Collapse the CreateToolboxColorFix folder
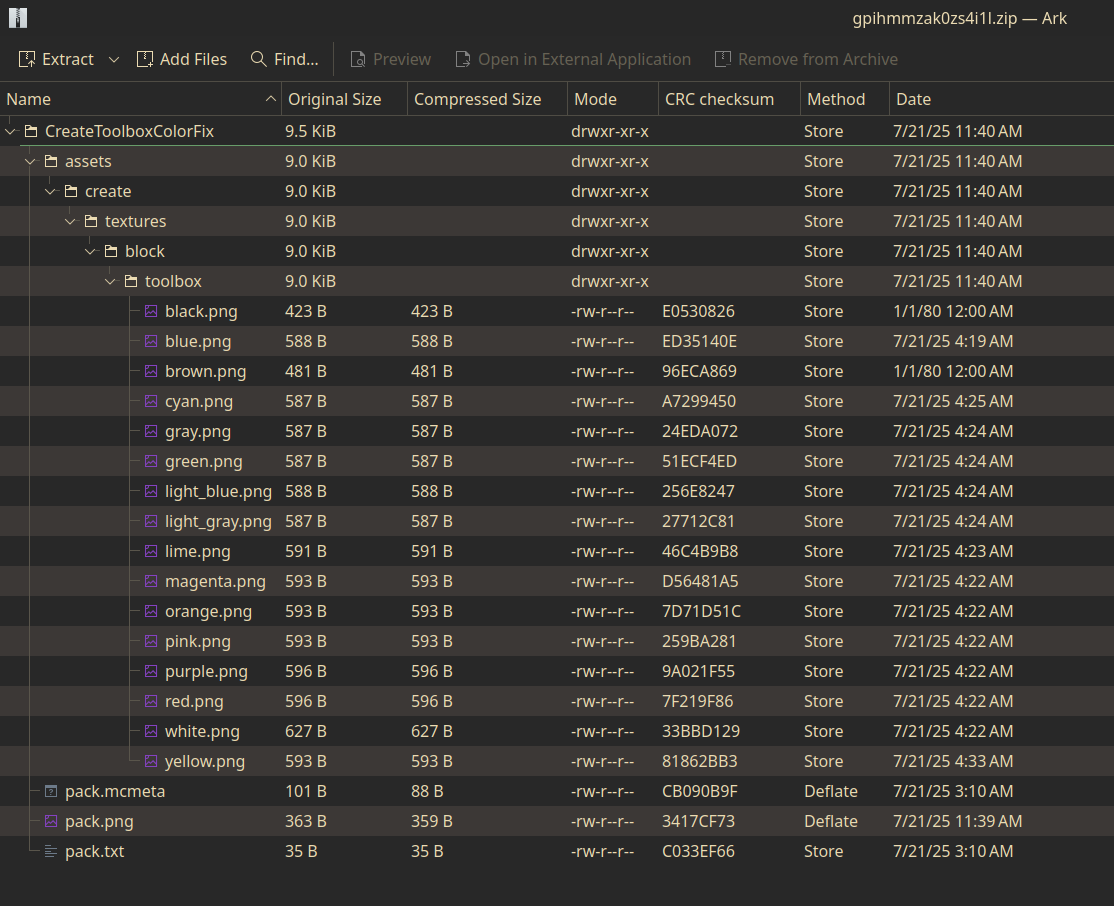Screen dimensions: 1114x906 [x=11, y=131]
